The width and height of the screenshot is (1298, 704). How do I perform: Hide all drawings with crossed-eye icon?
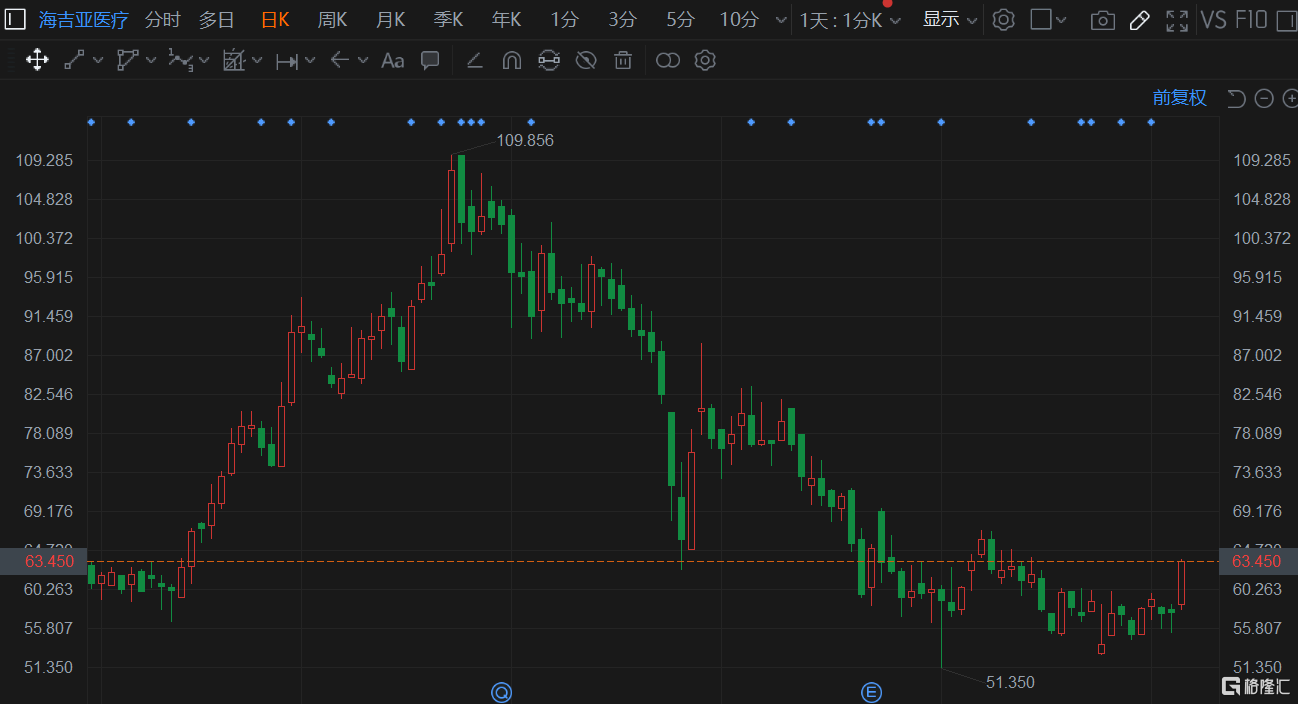click(x=586, y=61)
